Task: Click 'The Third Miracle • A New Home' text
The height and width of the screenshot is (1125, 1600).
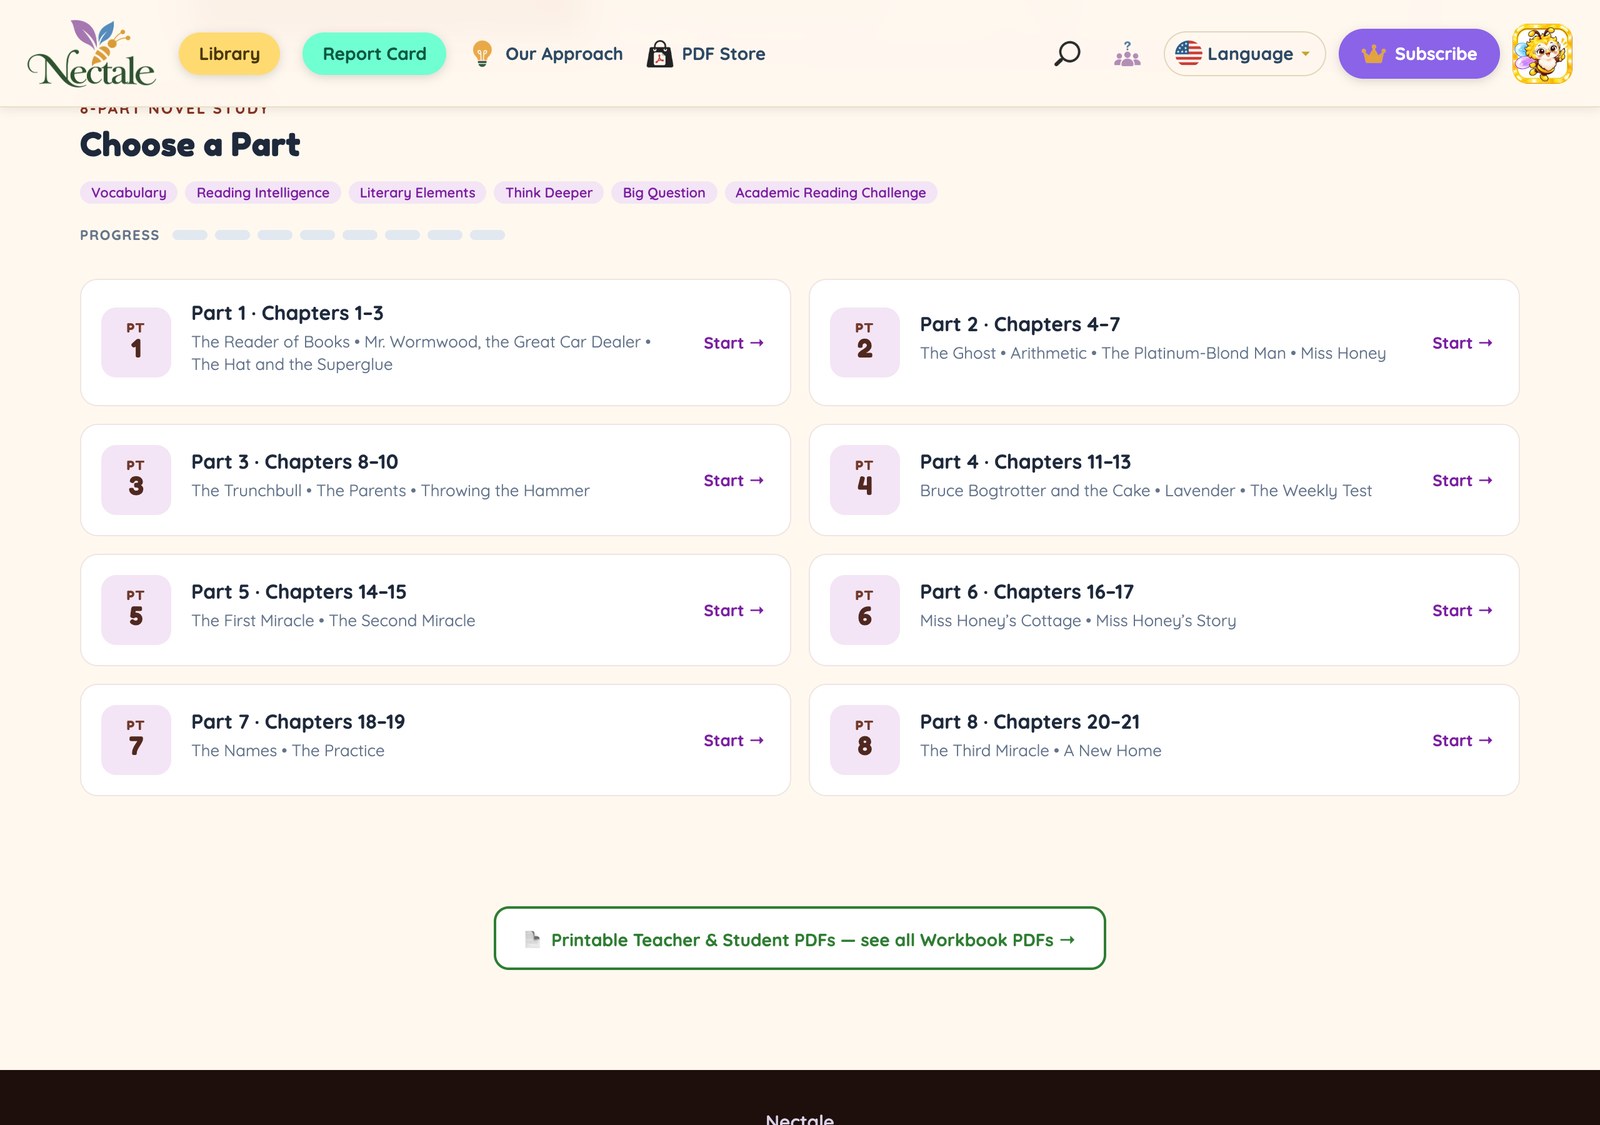Action: coord(1041,751)
